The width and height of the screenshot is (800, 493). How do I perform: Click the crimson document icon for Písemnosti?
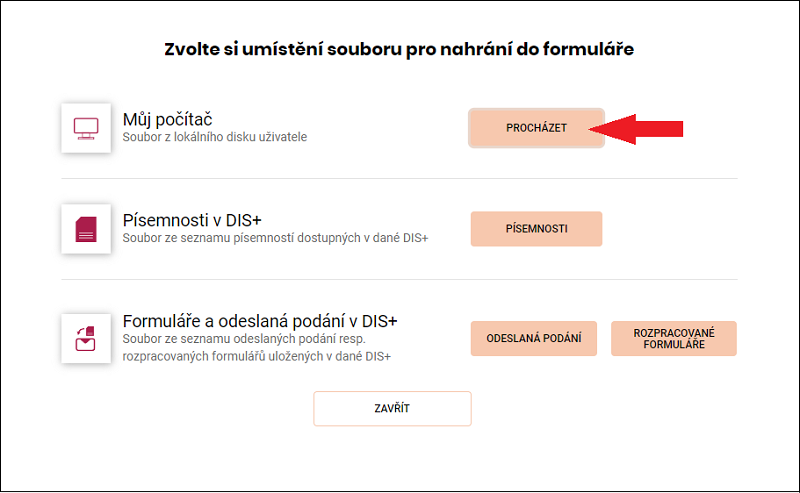[x=86, y=229]
